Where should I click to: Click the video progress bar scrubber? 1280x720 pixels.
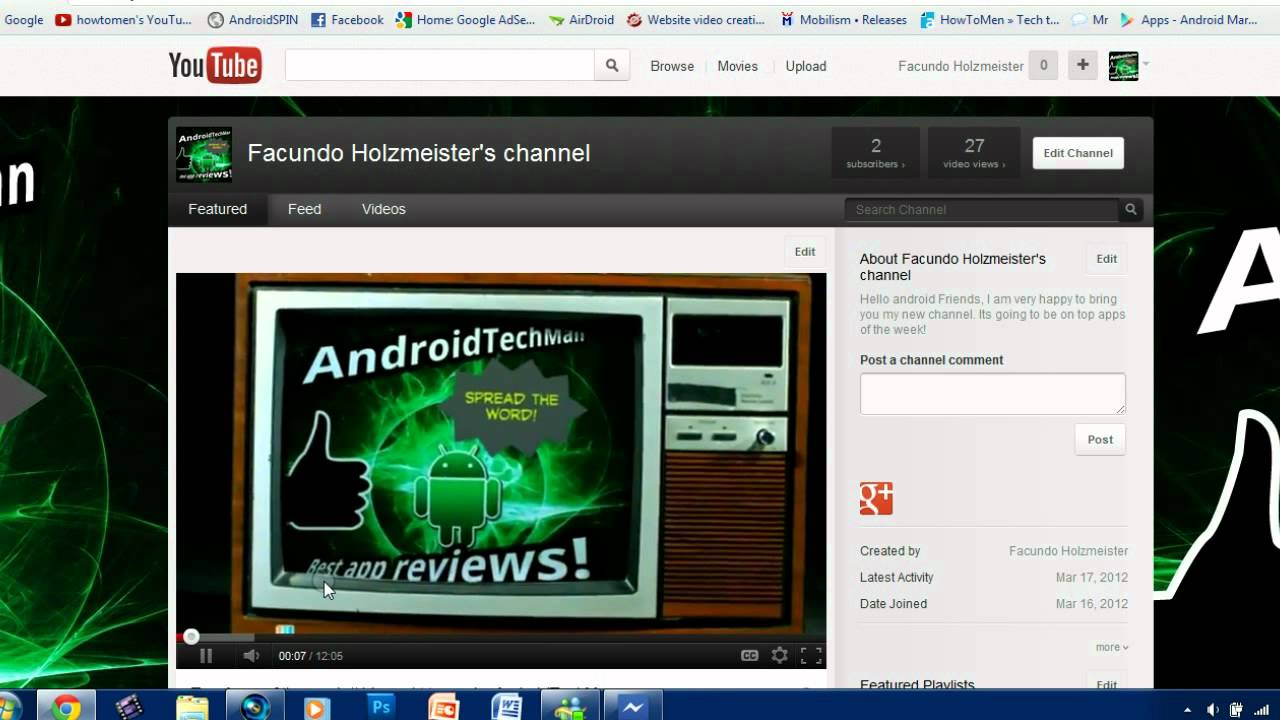tap(191, 637)
